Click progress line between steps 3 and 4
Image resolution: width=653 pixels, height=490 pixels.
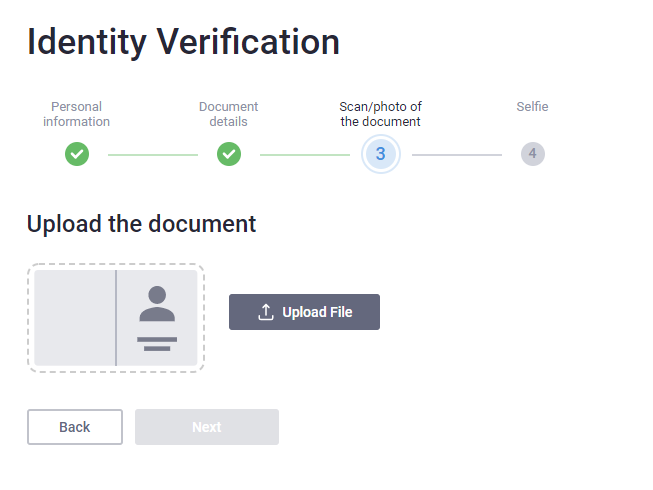457,155
